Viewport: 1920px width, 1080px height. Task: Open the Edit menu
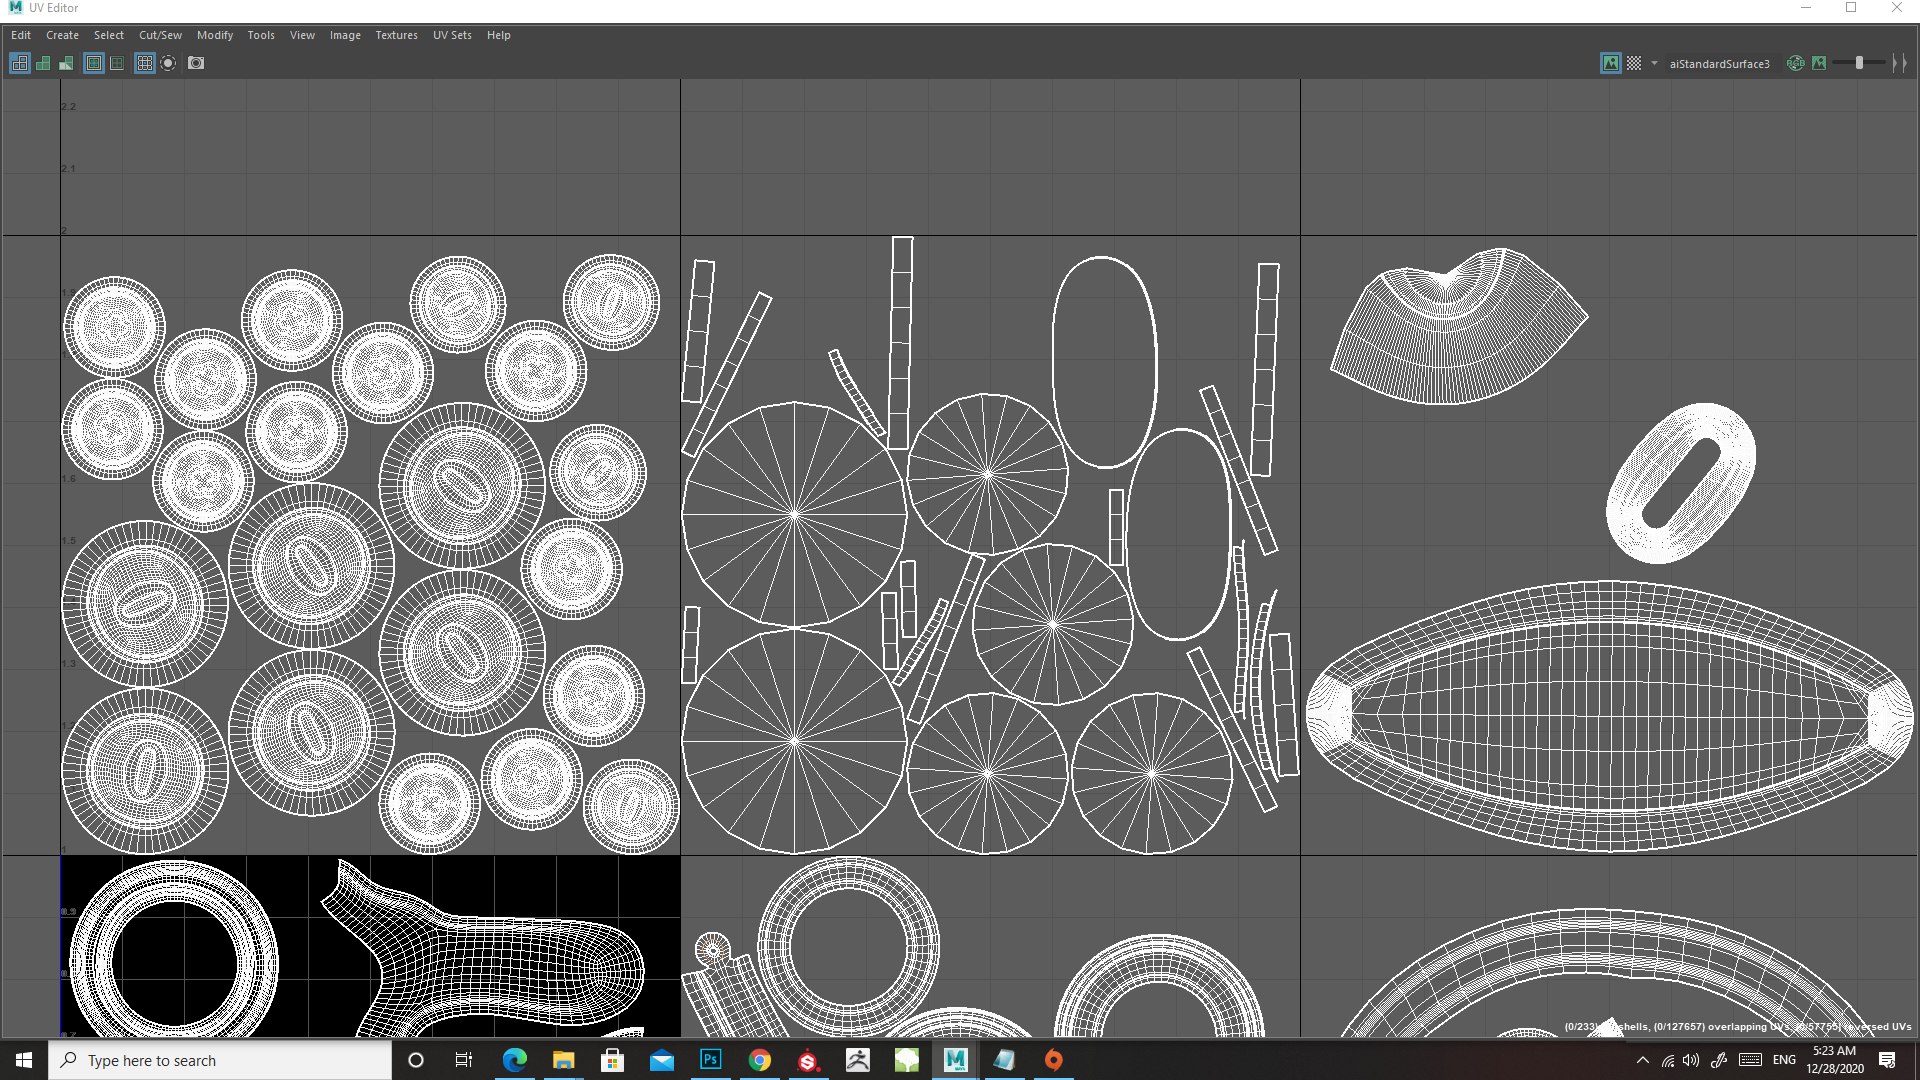coord(21,35)
